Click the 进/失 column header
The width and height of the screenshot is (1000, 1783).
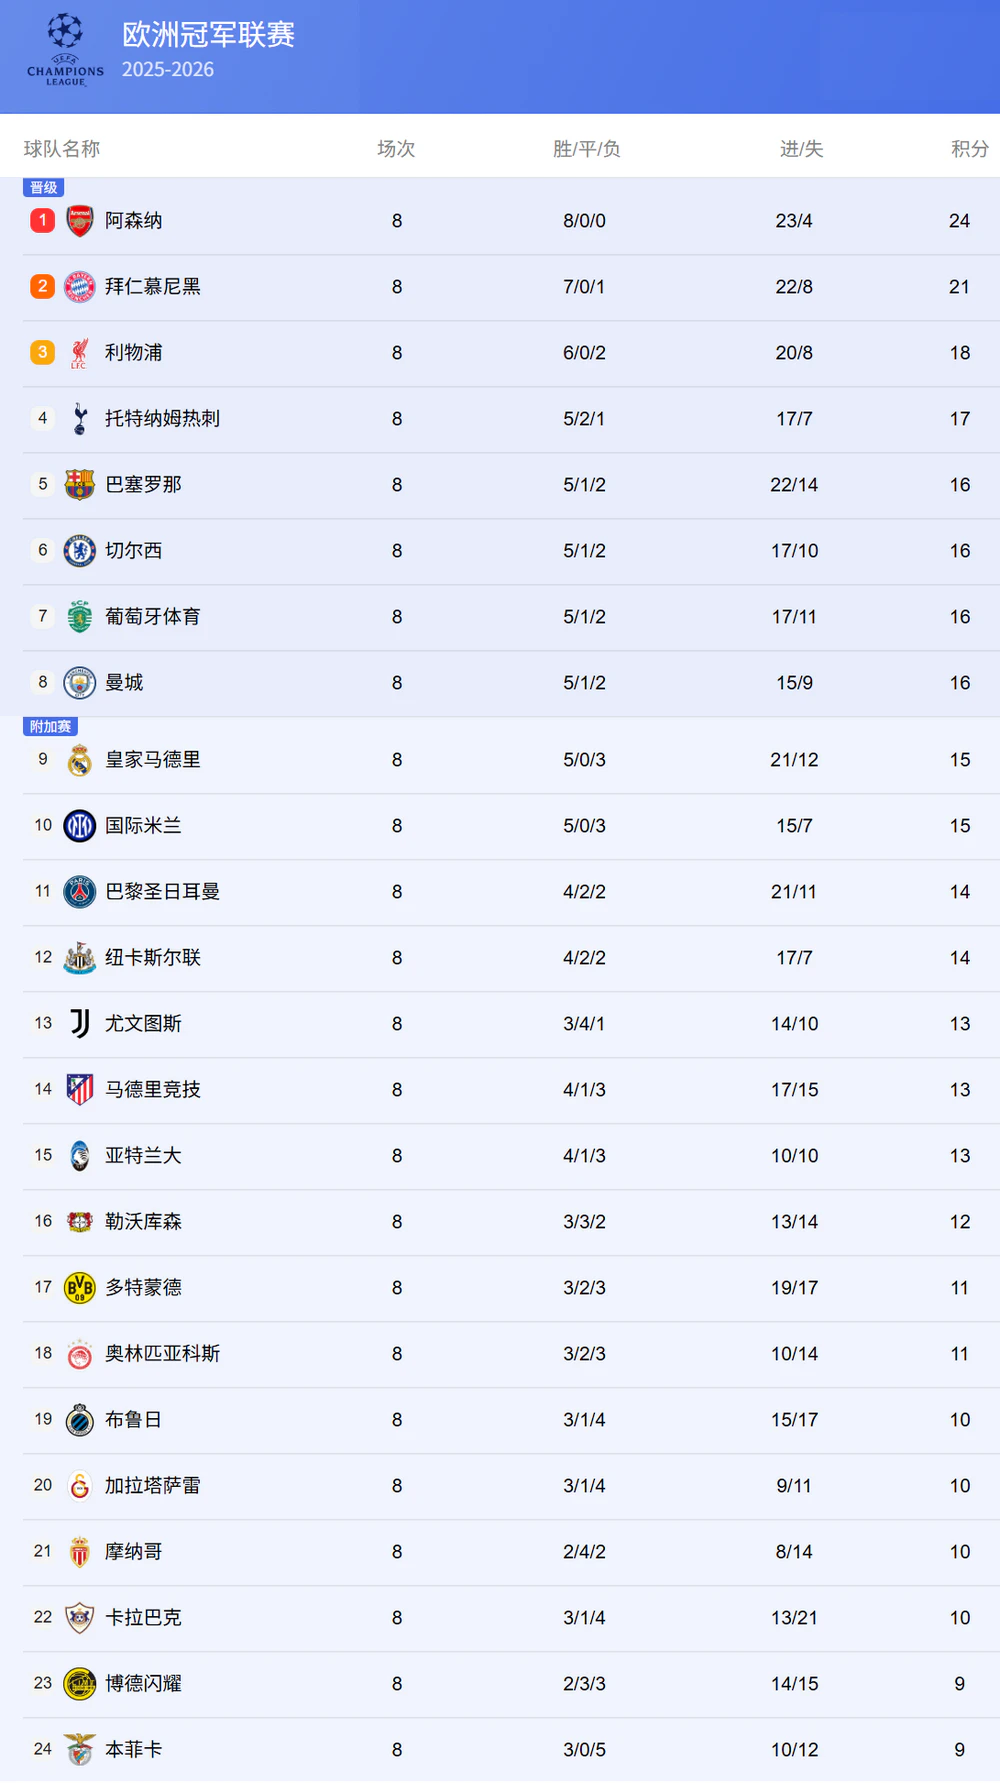801,149
